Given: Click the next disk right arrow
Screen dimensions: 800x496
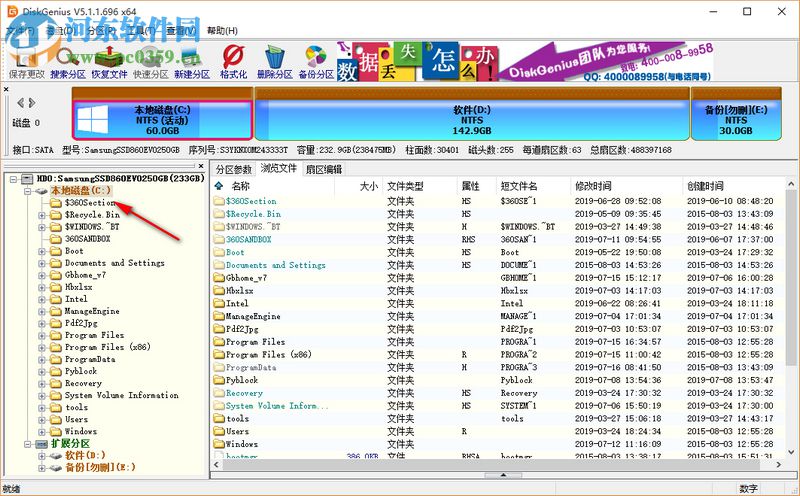Looking at the screenshot, I should pyautogui.click(x=32, y=103).
